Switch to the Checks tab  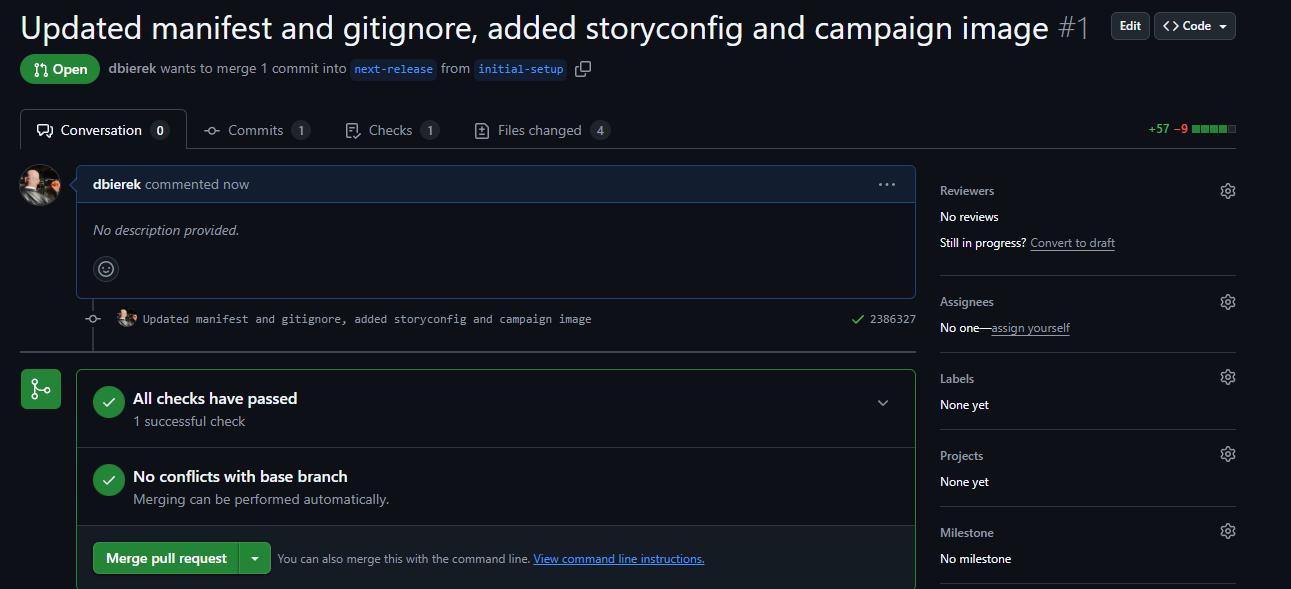point(392,130)
